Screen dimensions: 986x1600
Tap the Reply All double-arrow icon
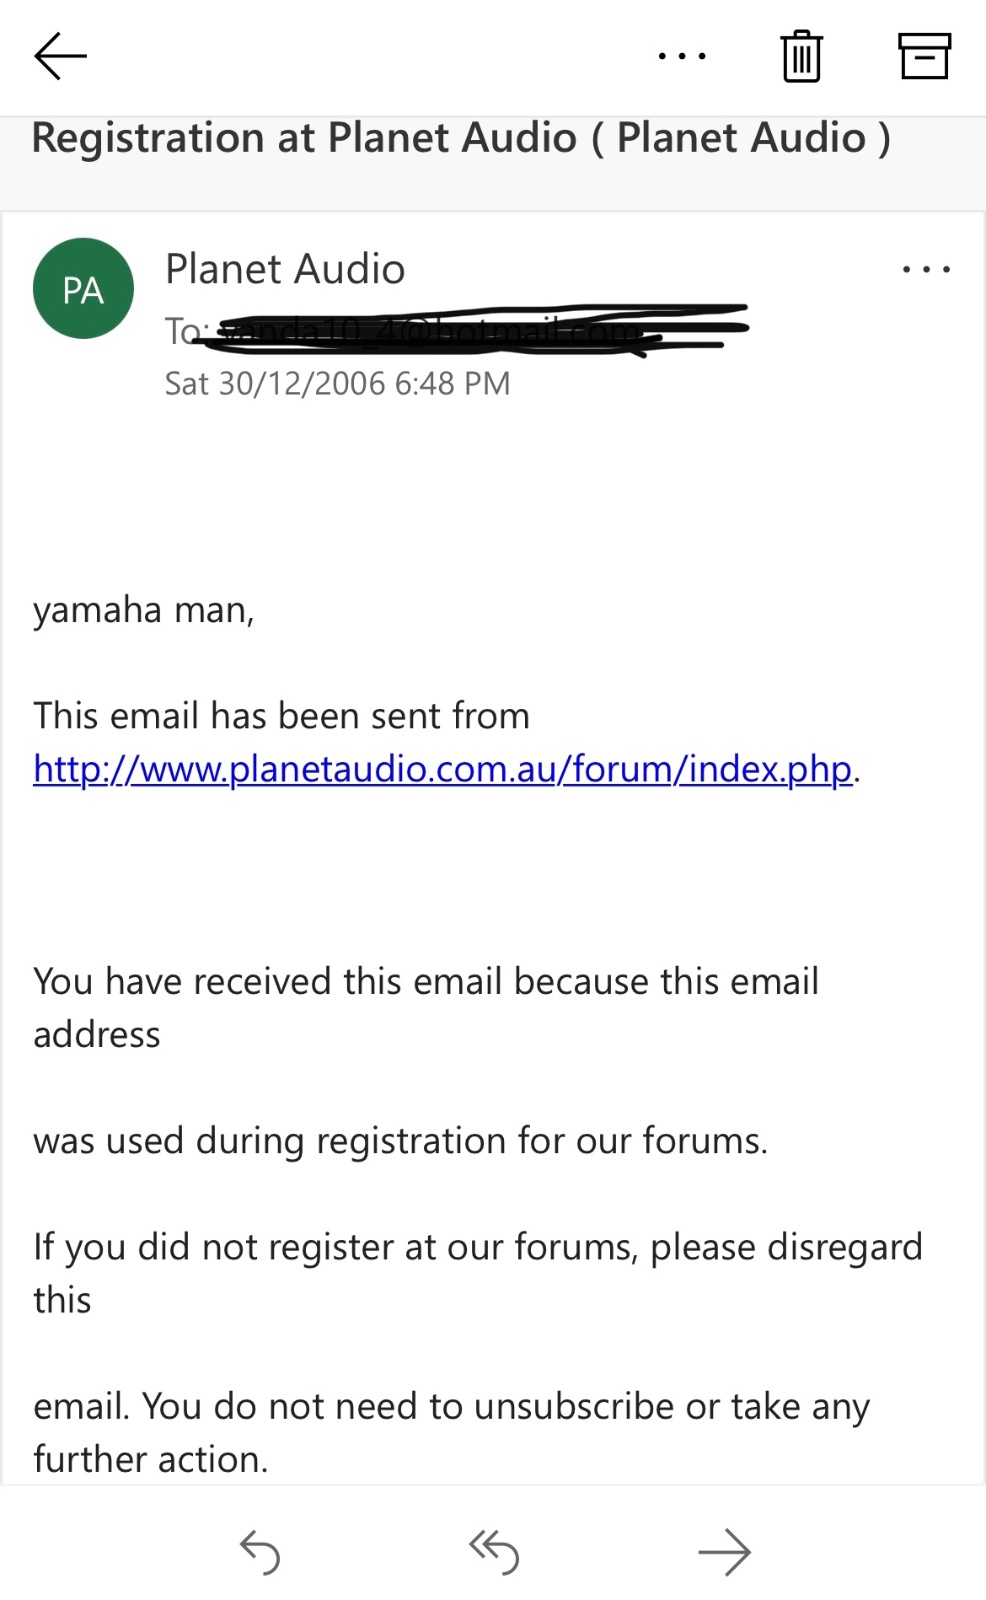click(x=494, y=1552)
